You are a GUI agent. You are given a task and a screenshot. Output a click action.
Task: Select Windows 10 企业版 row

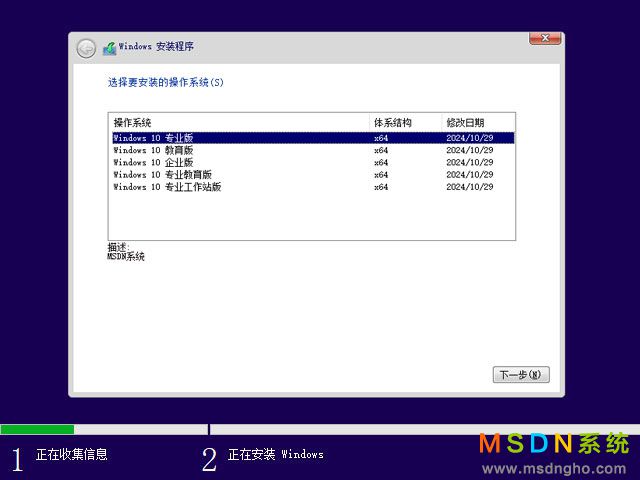(313, 162)
